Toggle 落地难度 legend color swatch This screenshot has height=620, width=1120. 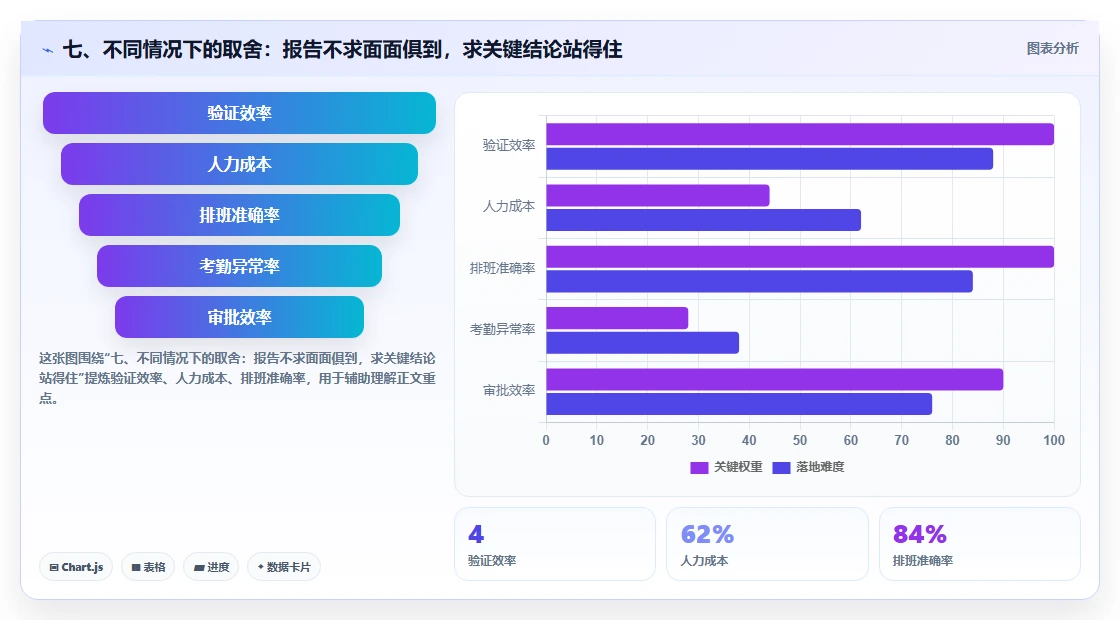coord(781,467)
